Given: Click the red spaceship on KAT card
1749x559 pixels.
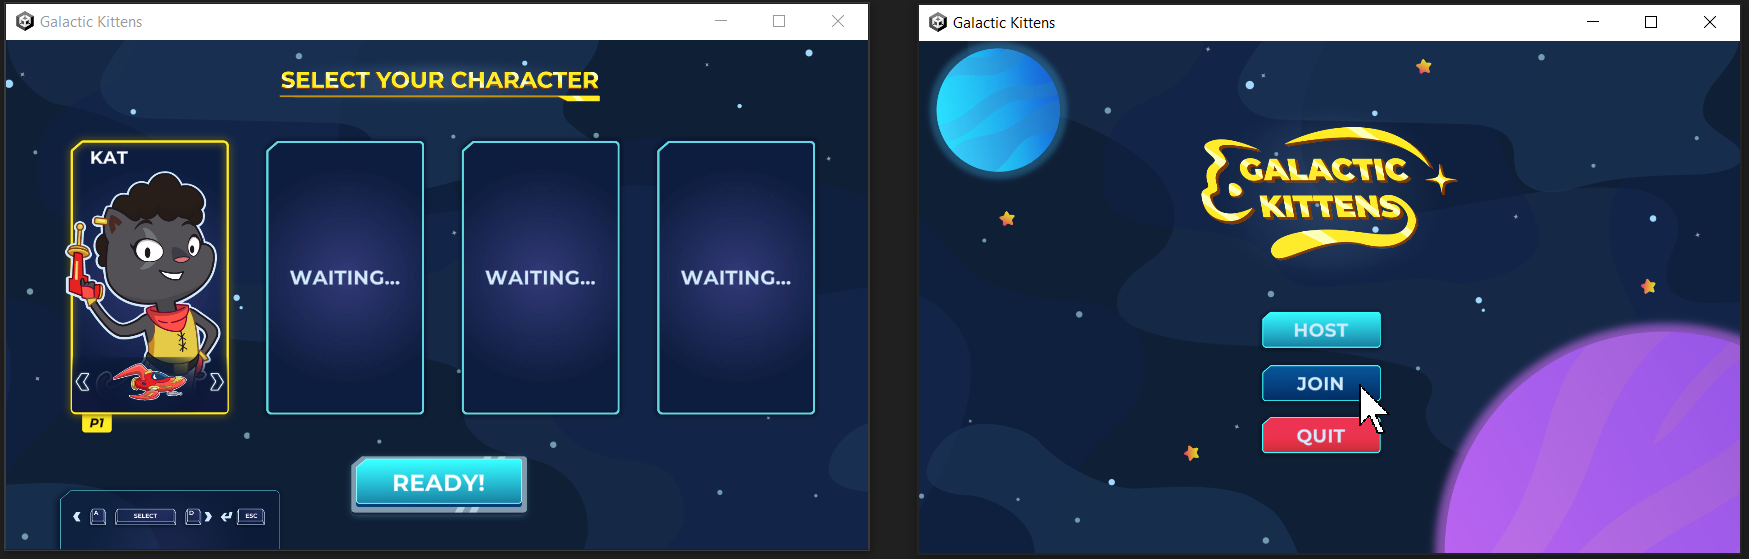Looking at the screenshot, I should [x=150, y=382].
